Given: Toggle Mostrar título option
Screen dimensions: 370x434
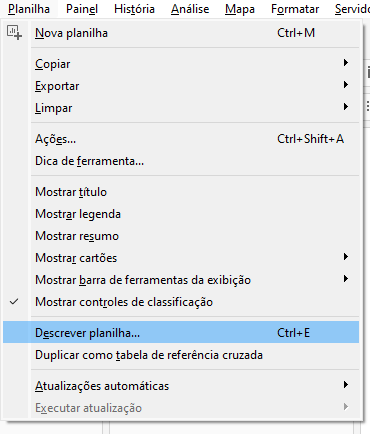Looking at the screenshot, I should click(x=181, y=192).
